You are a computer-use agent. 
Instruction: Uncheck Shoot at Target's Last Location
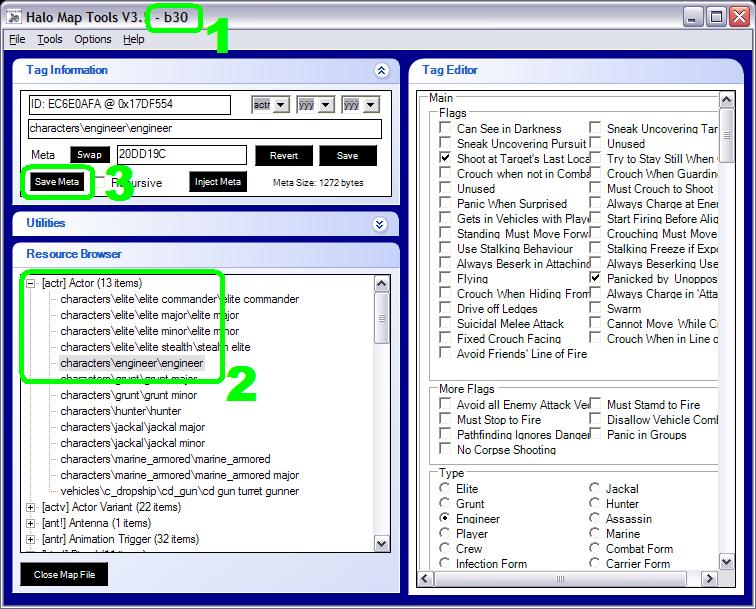tap(445, 158)
